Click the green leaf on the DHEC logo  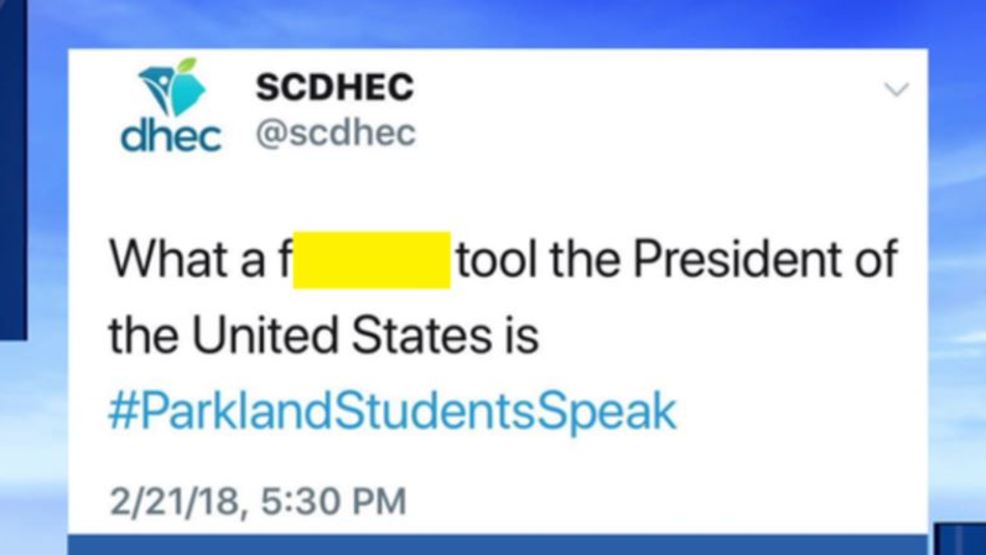click(x=184, y=69)
